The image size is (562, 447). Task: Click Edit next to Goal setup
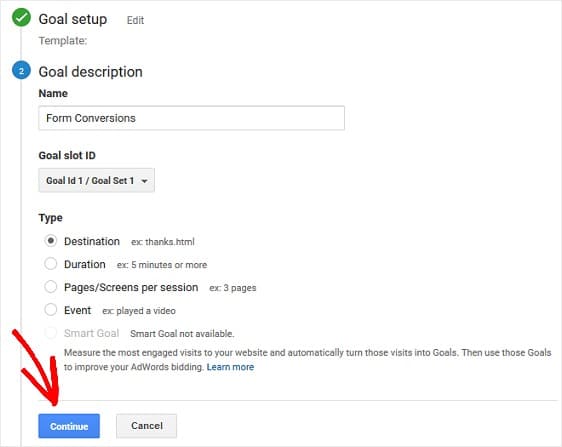(x=135, y=20)
